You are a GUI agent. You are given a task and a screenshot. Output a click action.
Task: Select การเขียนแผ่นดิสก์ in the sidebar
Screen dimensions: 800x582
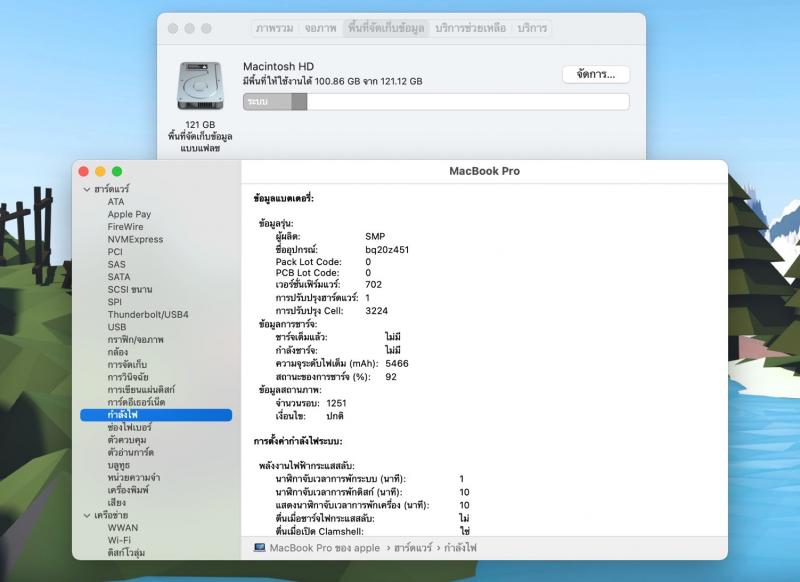coord(141,390)
